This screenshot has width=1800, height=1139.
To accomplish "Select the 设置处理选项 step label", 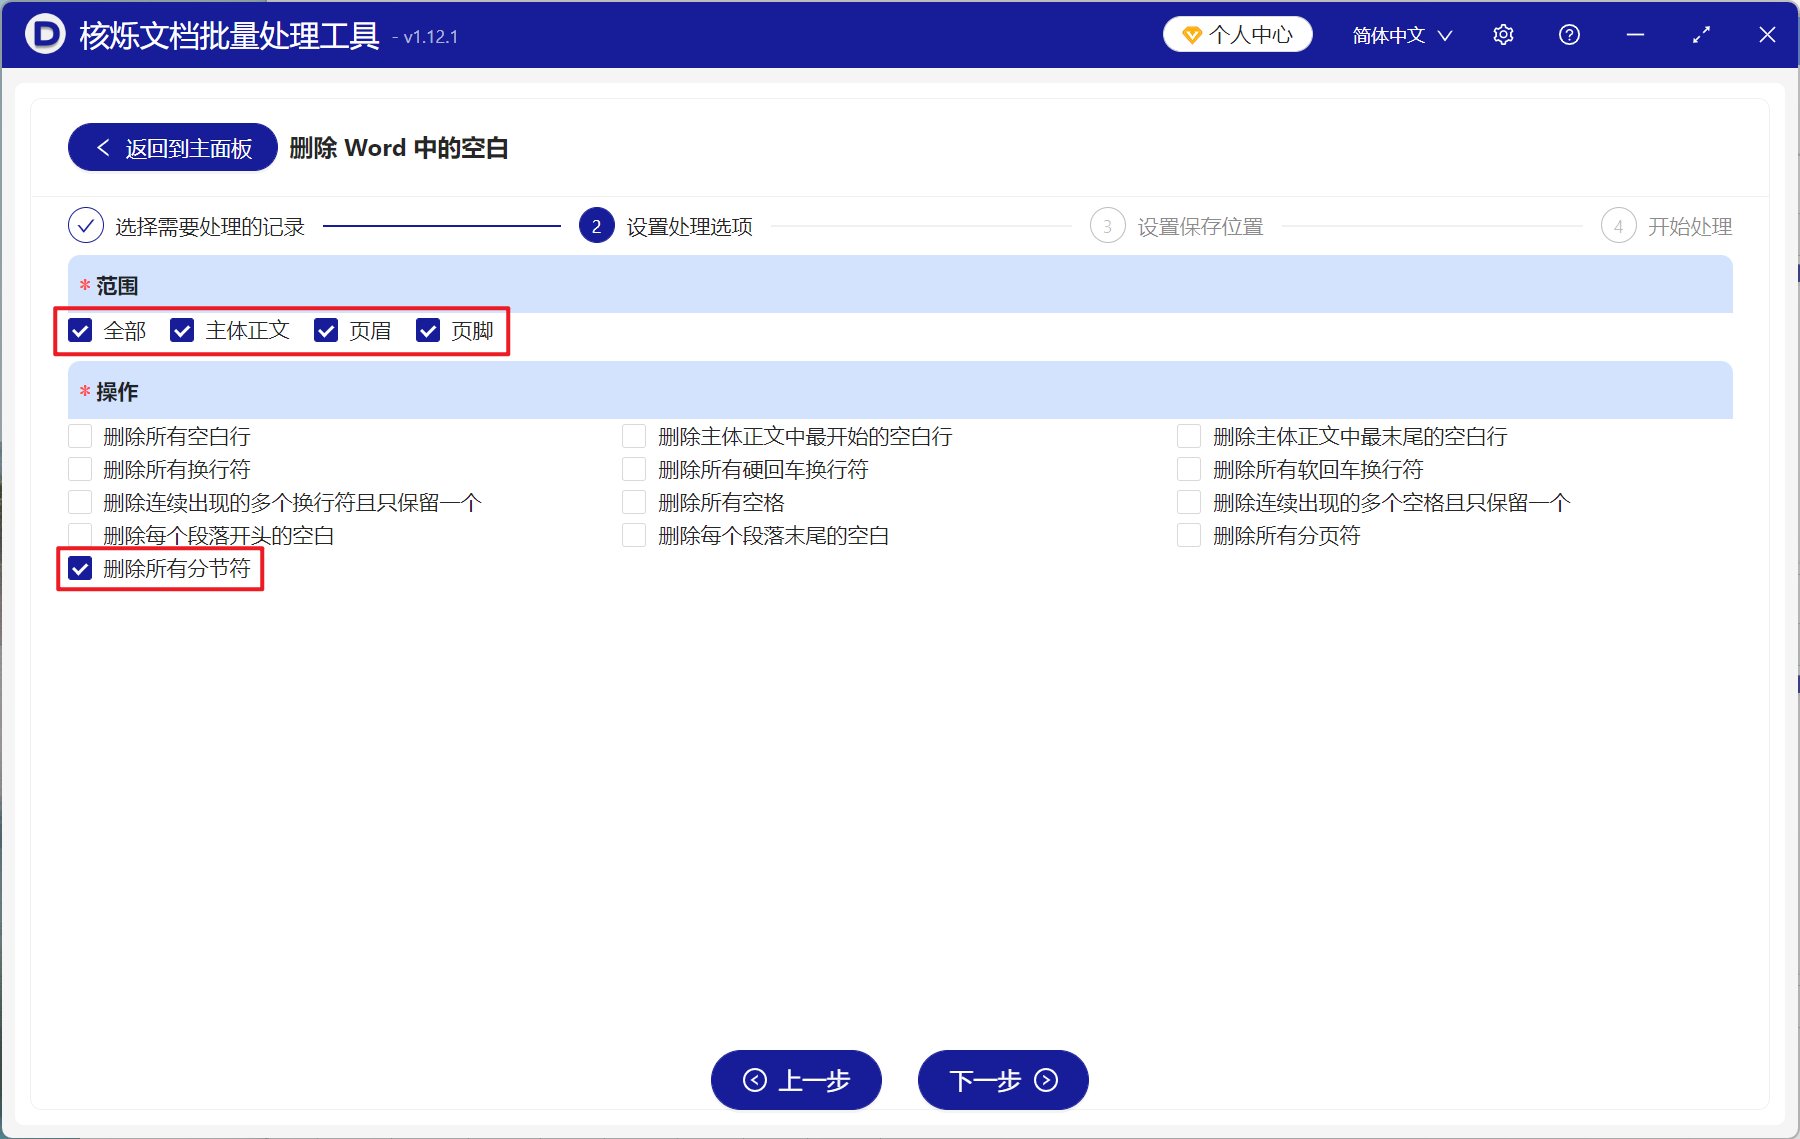I will [x=689, y=226].
